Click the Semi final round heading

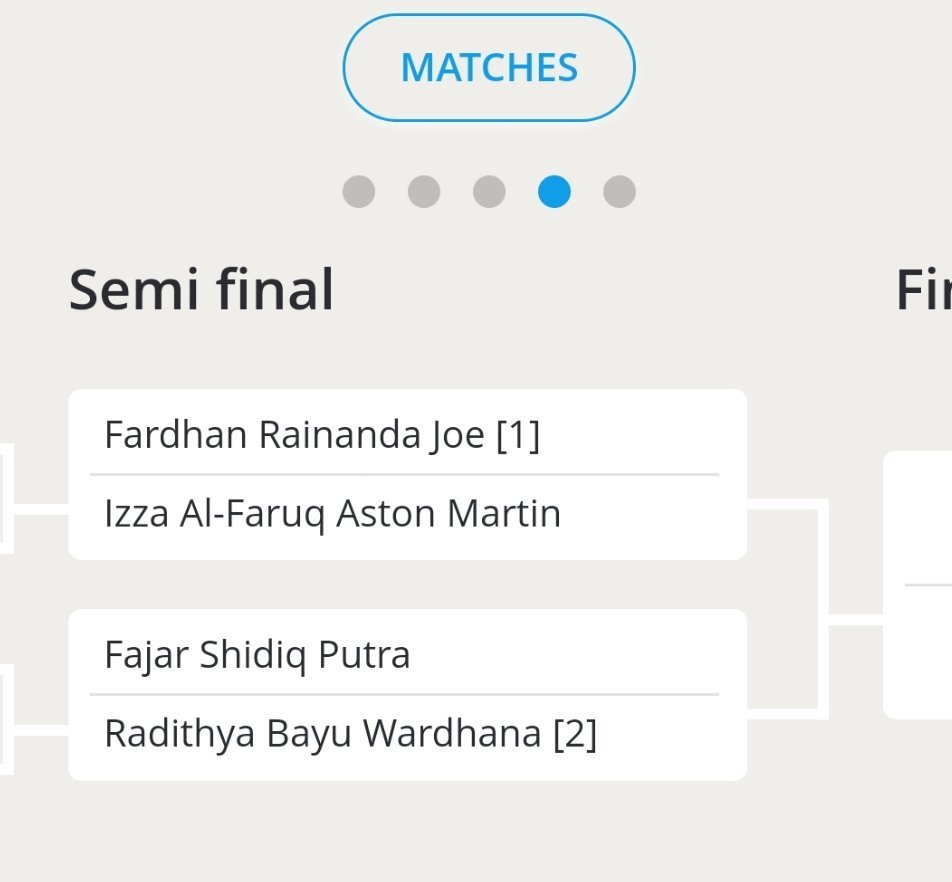(x=201, y=290)
